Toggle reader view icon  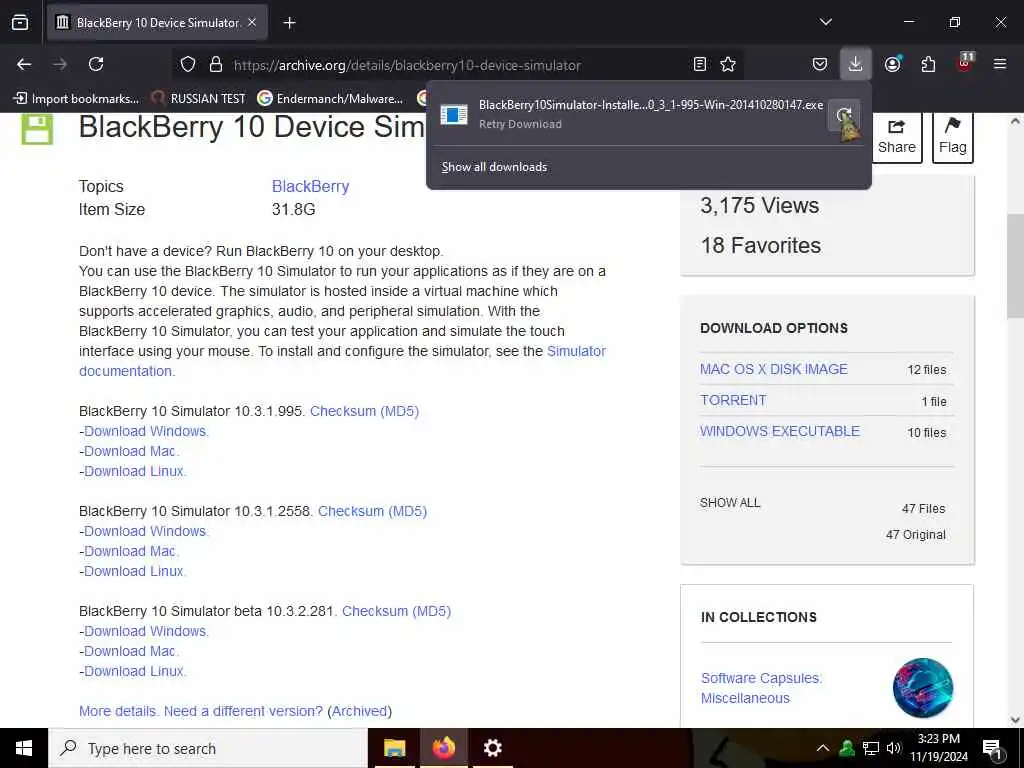click(699, 64)
